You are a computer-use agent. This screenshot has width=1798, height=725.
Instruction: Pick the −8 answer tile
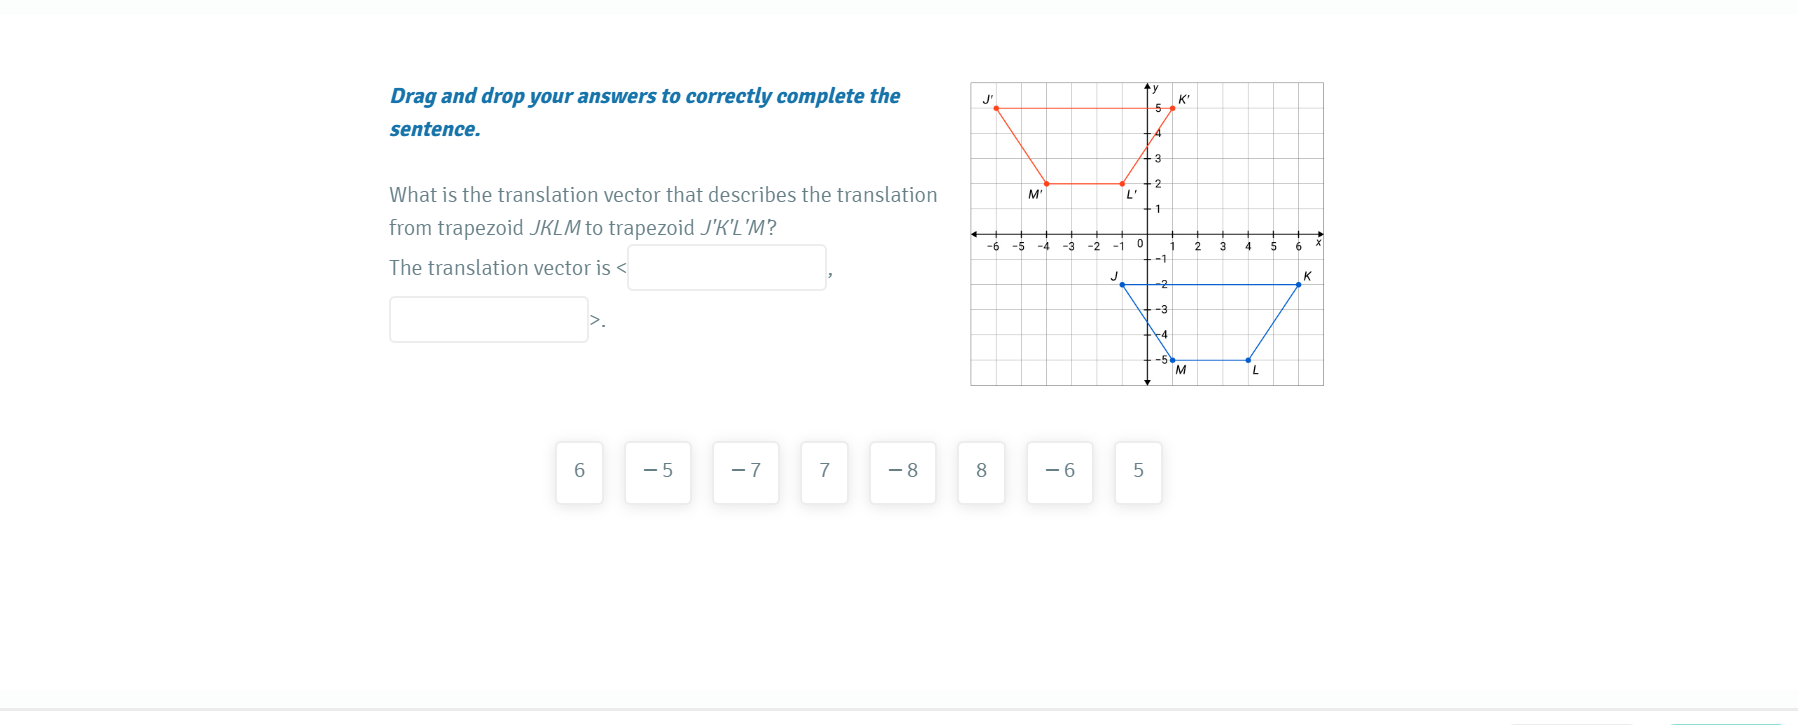tap(902, 472)
